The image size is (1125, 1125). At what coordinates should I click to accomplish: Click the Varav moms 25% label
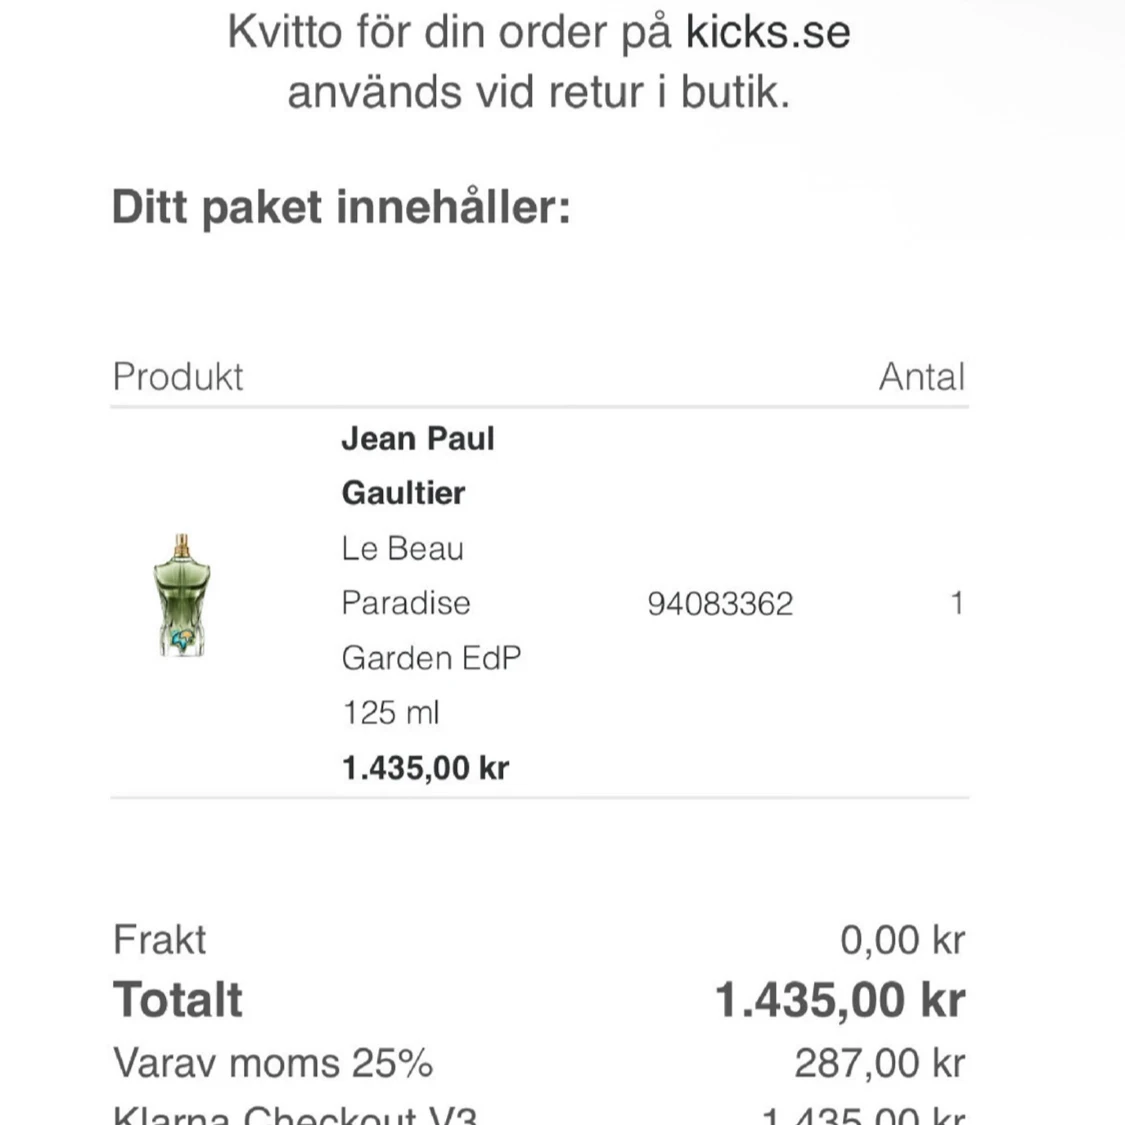coord(273,1062)
